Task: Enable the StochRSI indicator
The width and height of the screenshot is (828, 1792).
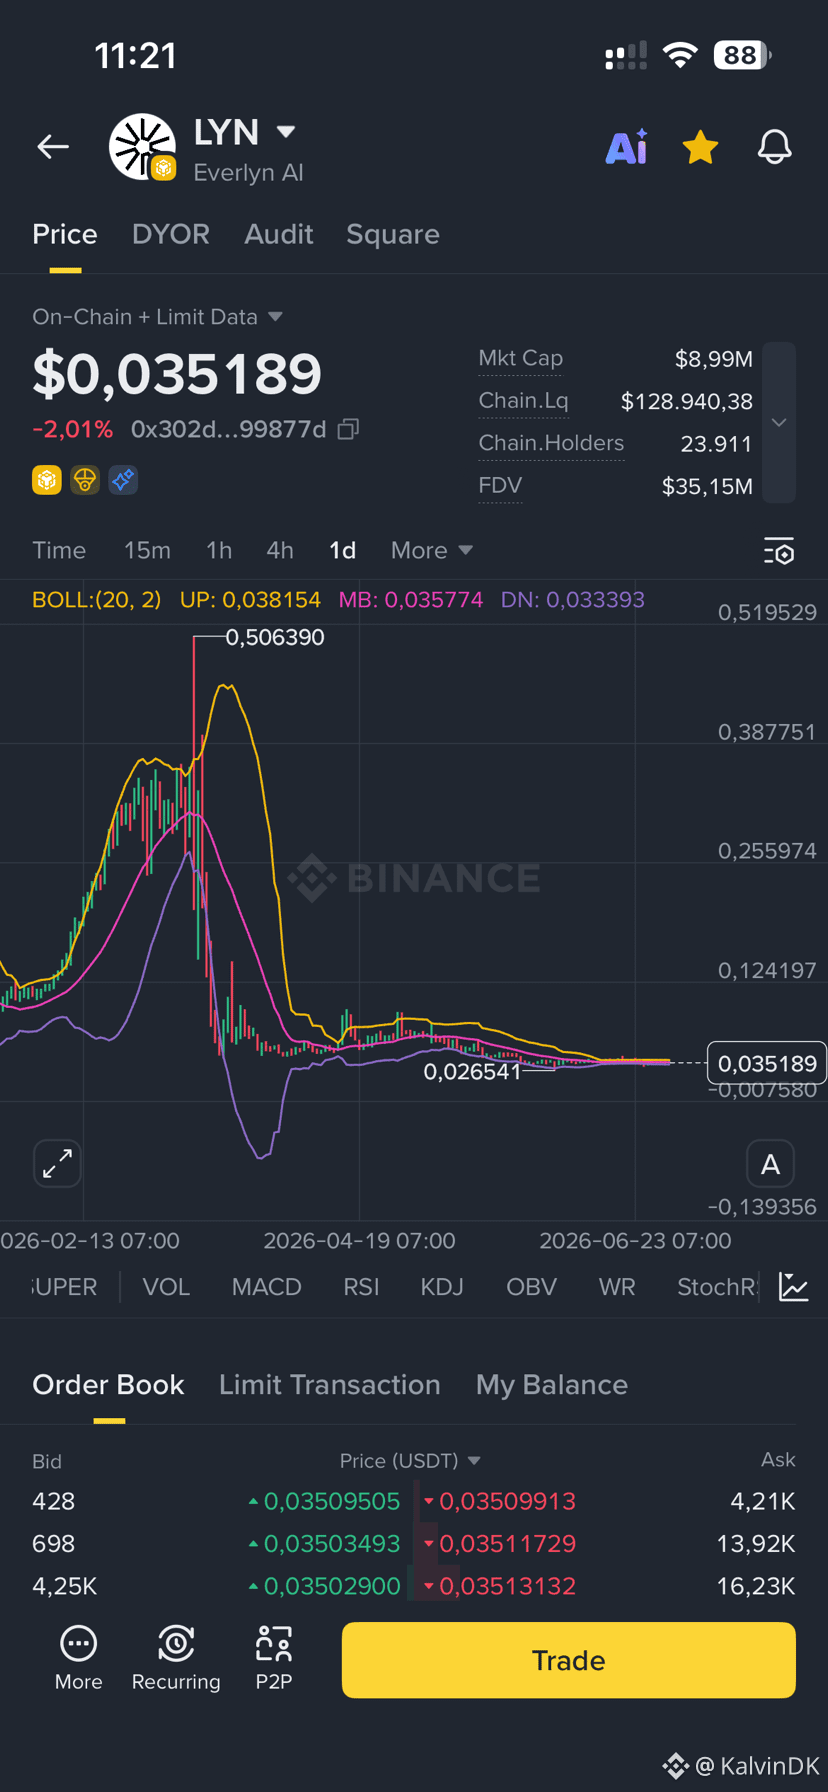Action: 717,1287
